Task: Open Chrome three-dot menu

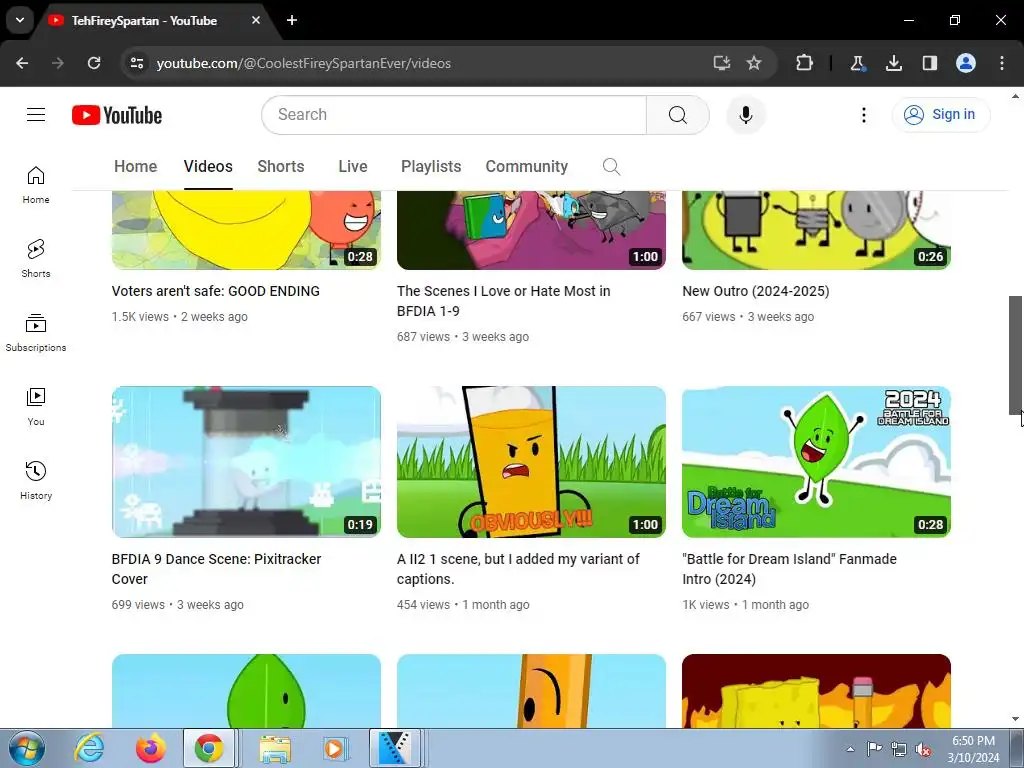Action: point(1002,63)
